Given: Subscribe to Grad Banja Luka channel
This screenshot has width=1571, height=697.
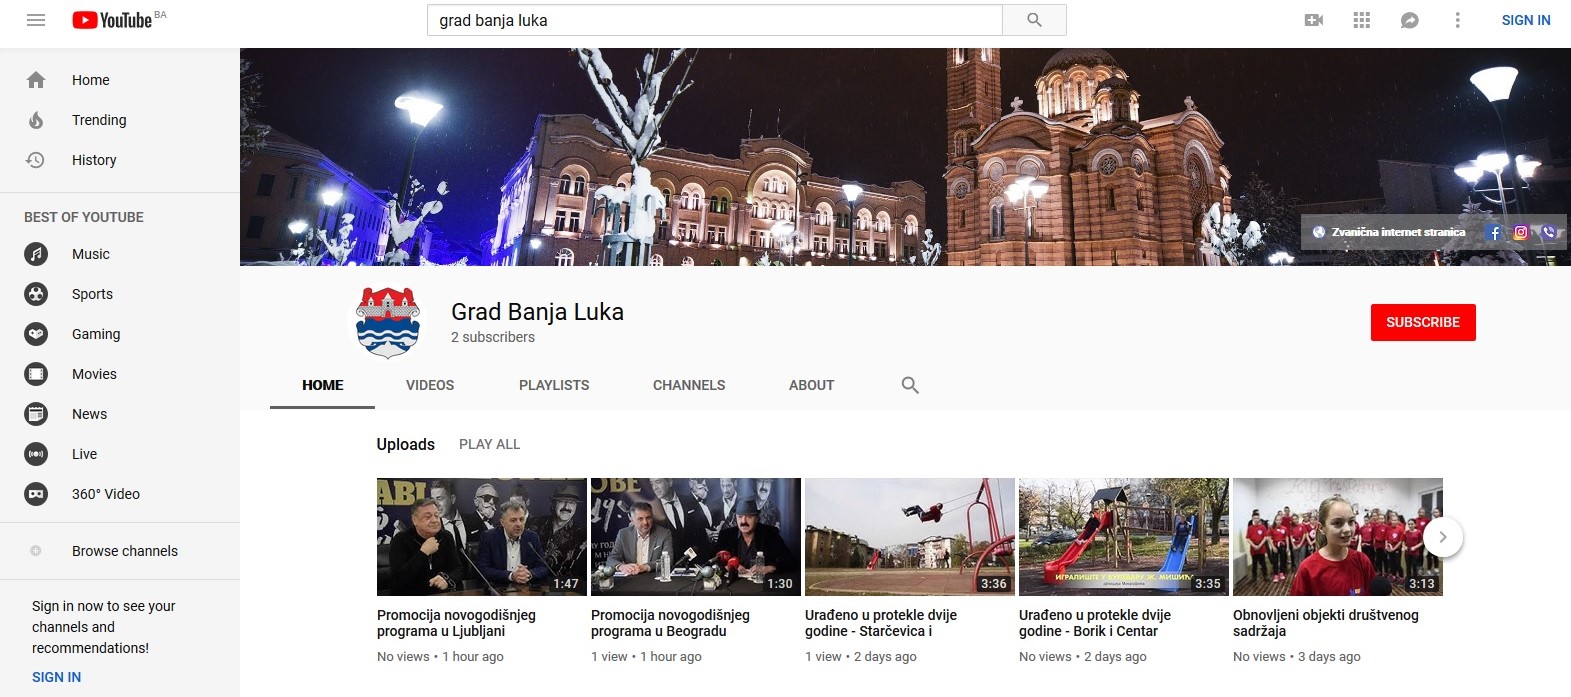Looking at the screenshot, I should (1422, 322).
